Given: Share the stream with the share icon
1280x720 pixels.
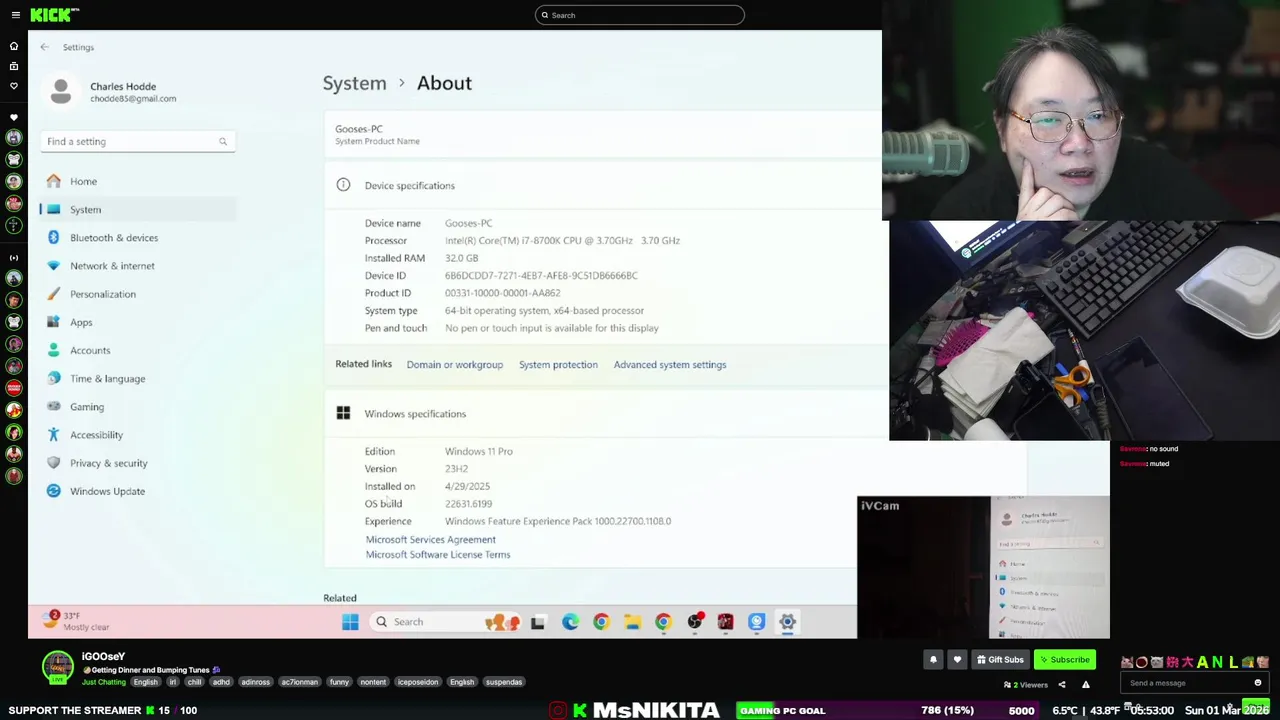Looking at the screenshot, I should [1062, 685].
